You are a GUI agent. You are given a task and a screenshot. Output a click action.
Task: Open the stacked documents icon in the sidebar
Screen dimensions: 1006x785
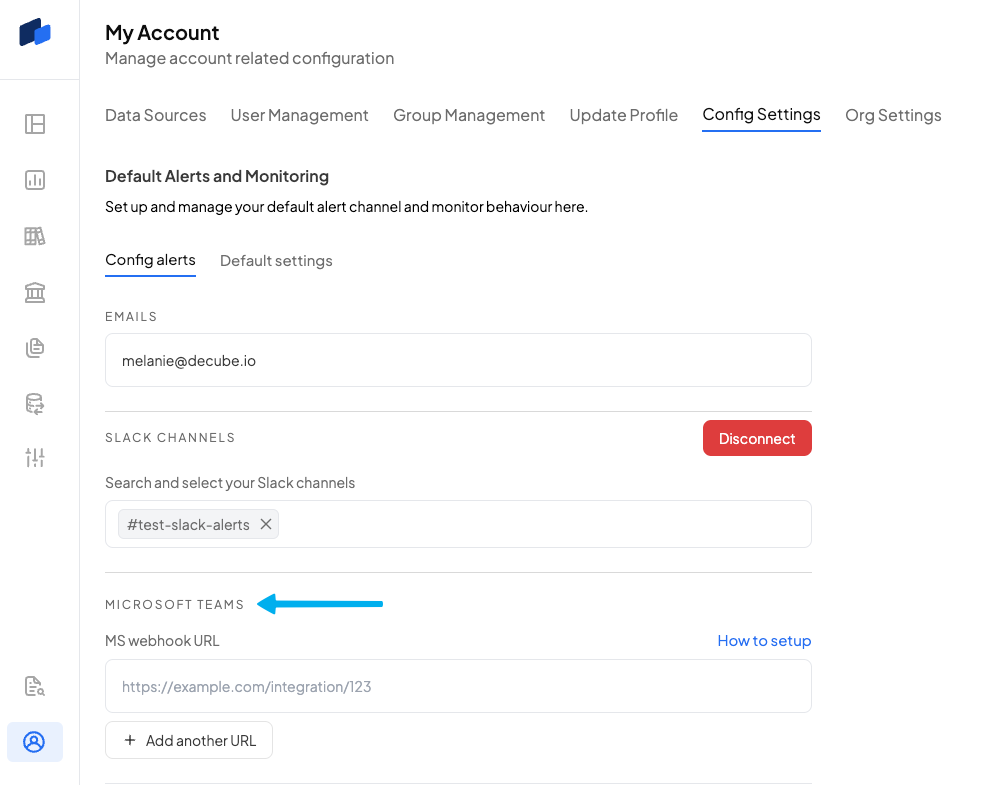click(x=35, y=348)
